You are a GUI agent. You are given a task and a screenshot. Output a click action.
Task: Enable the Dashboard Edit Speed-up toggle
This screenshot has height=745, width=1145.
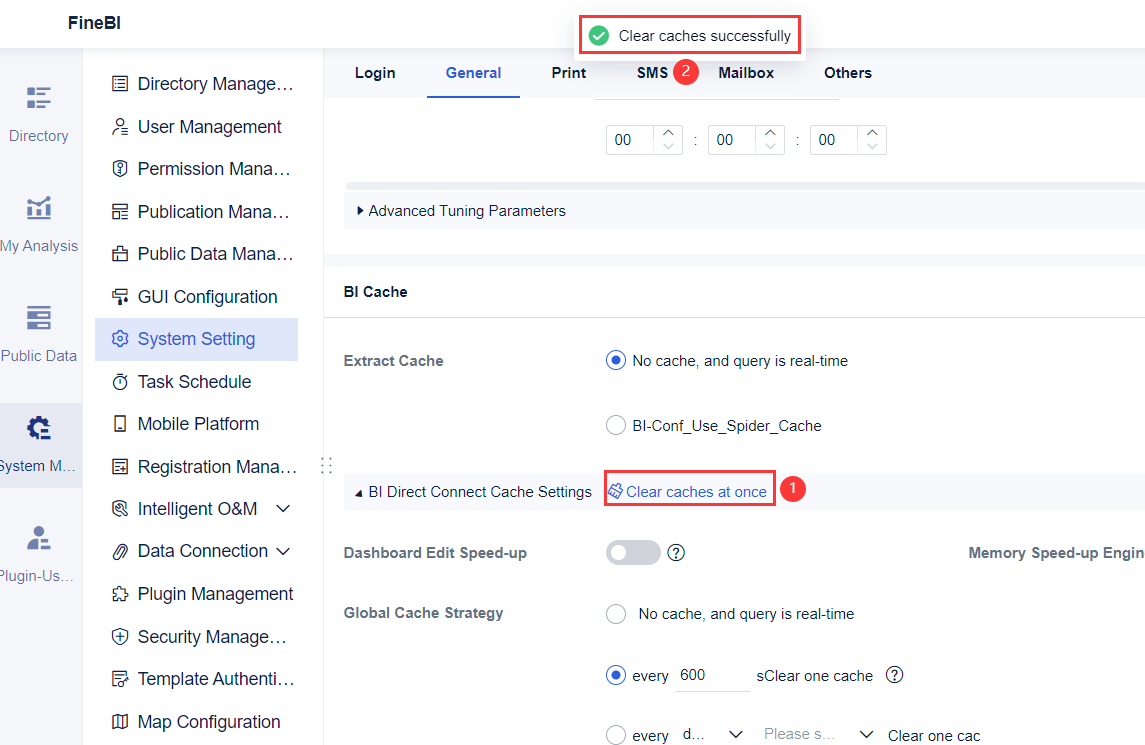tap(632, 552)
